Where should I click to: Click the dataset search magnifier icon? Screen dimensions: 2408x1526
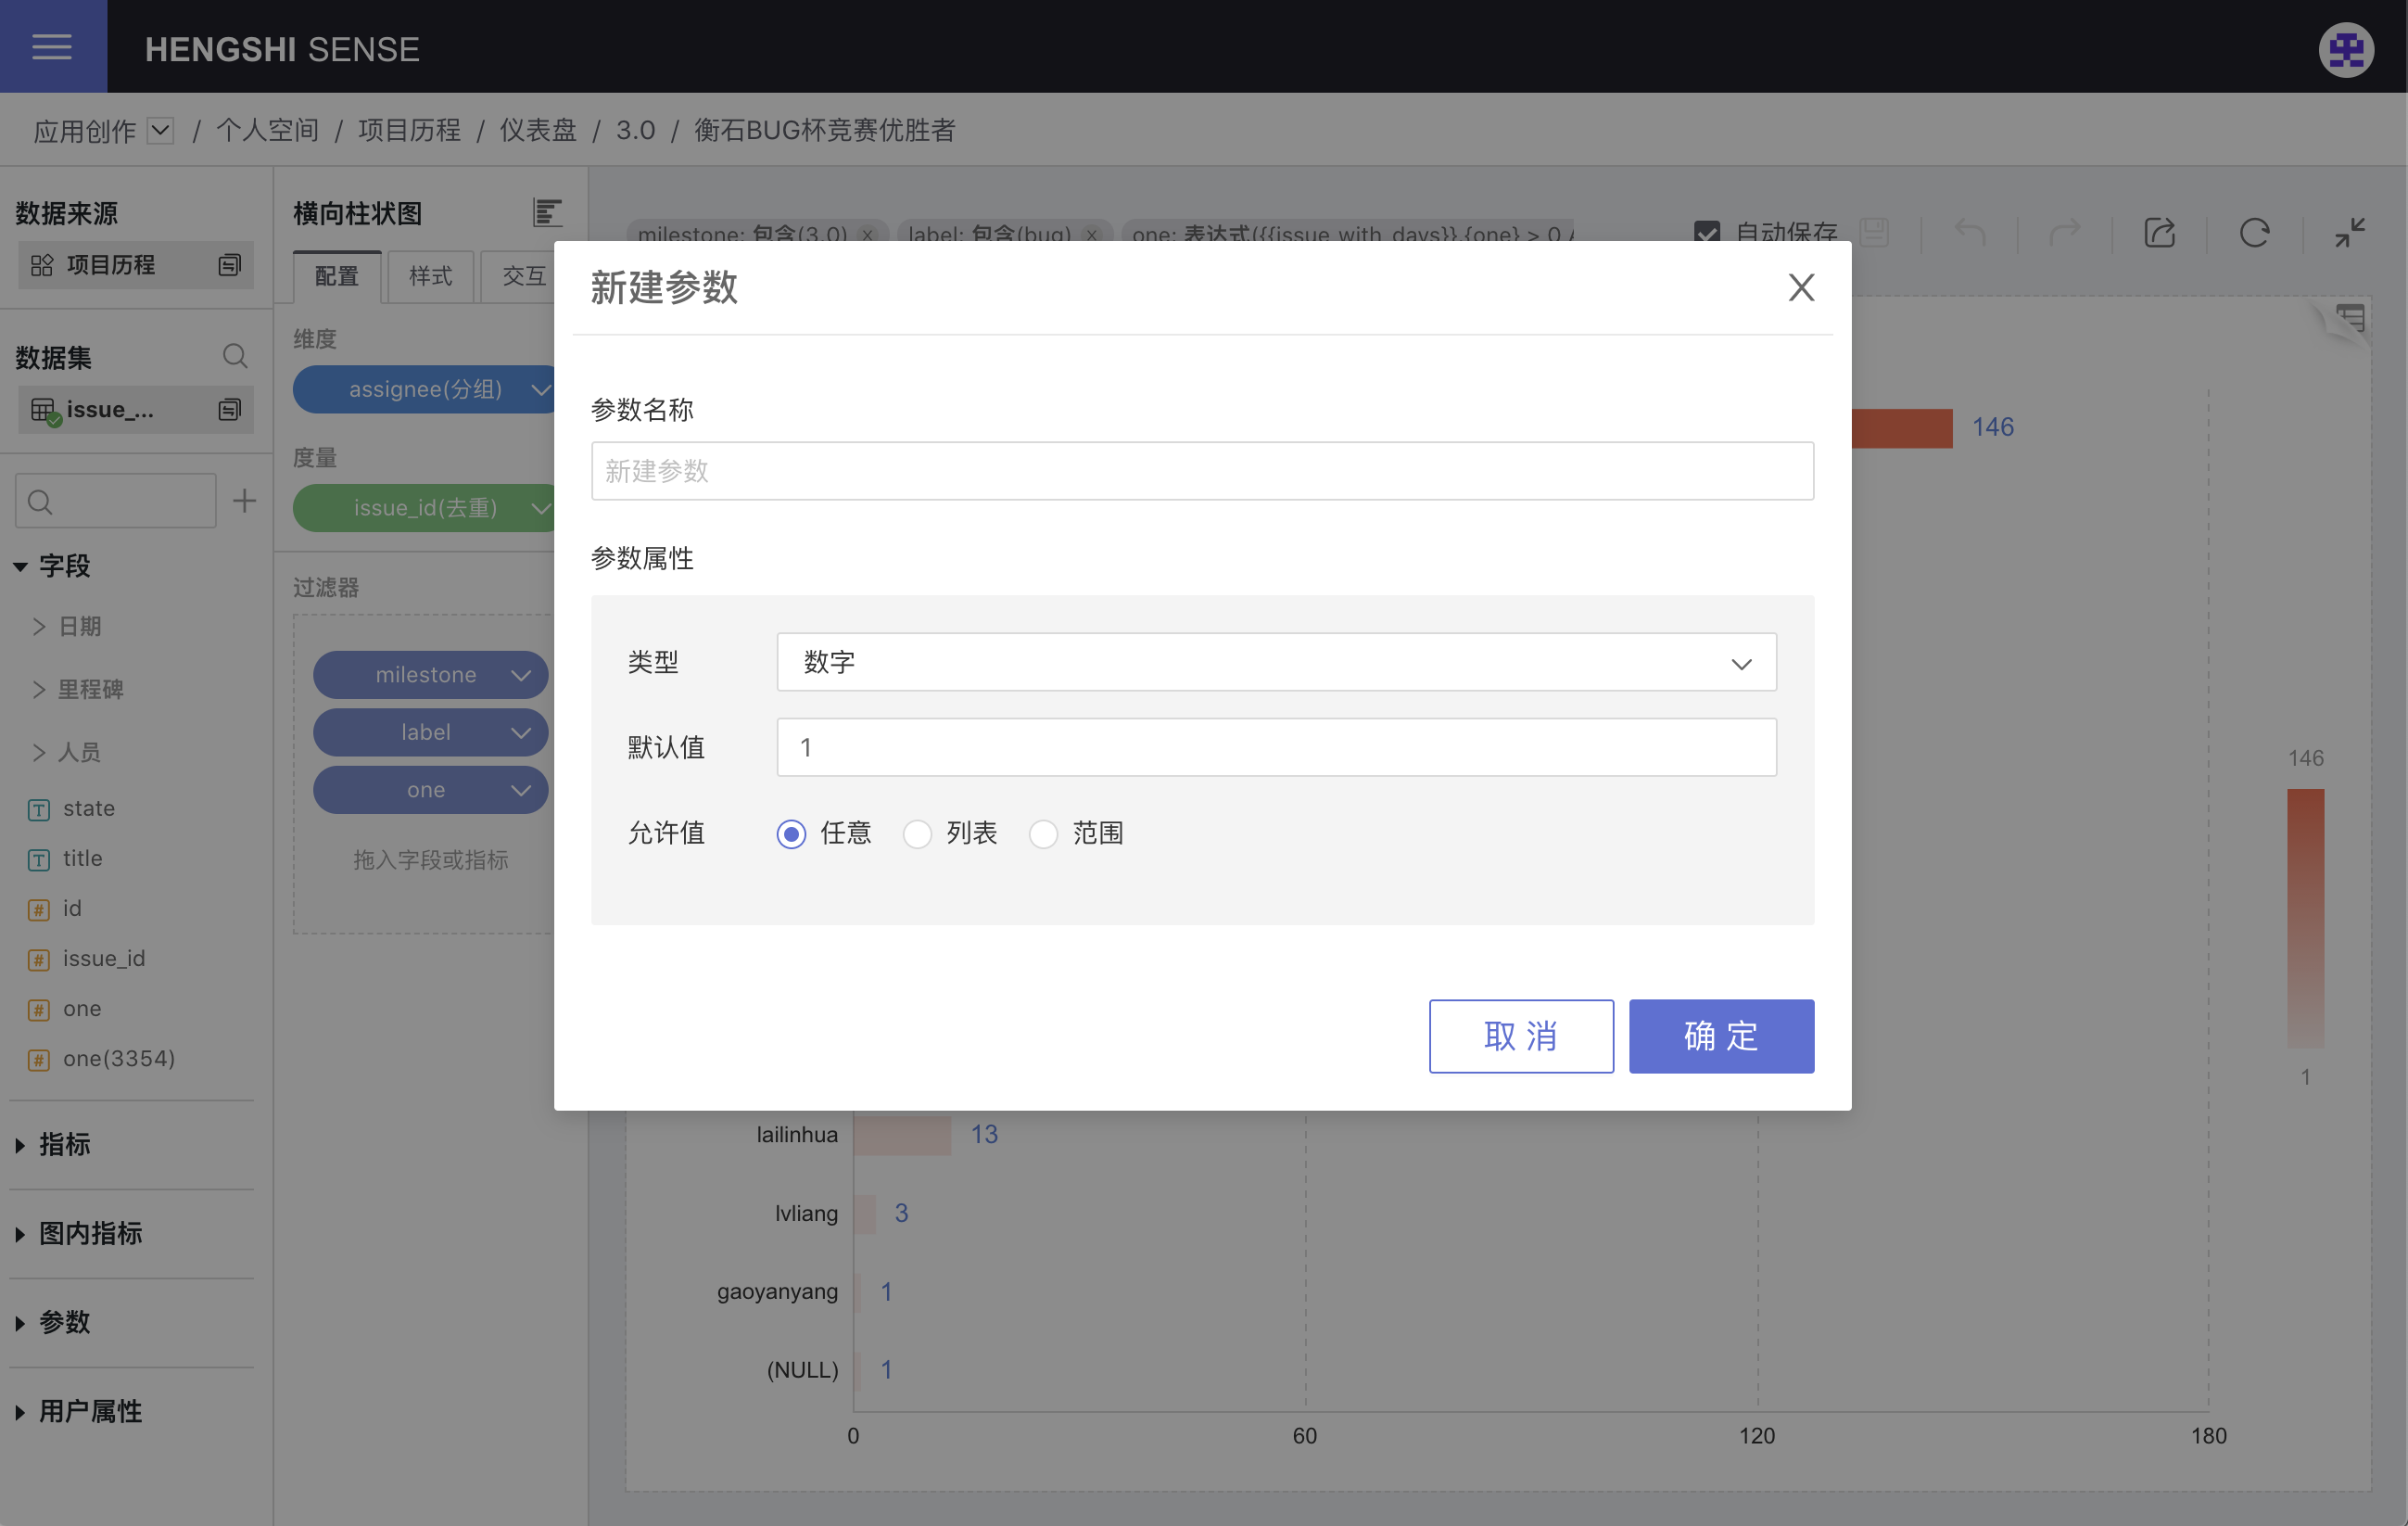[235, 356]
